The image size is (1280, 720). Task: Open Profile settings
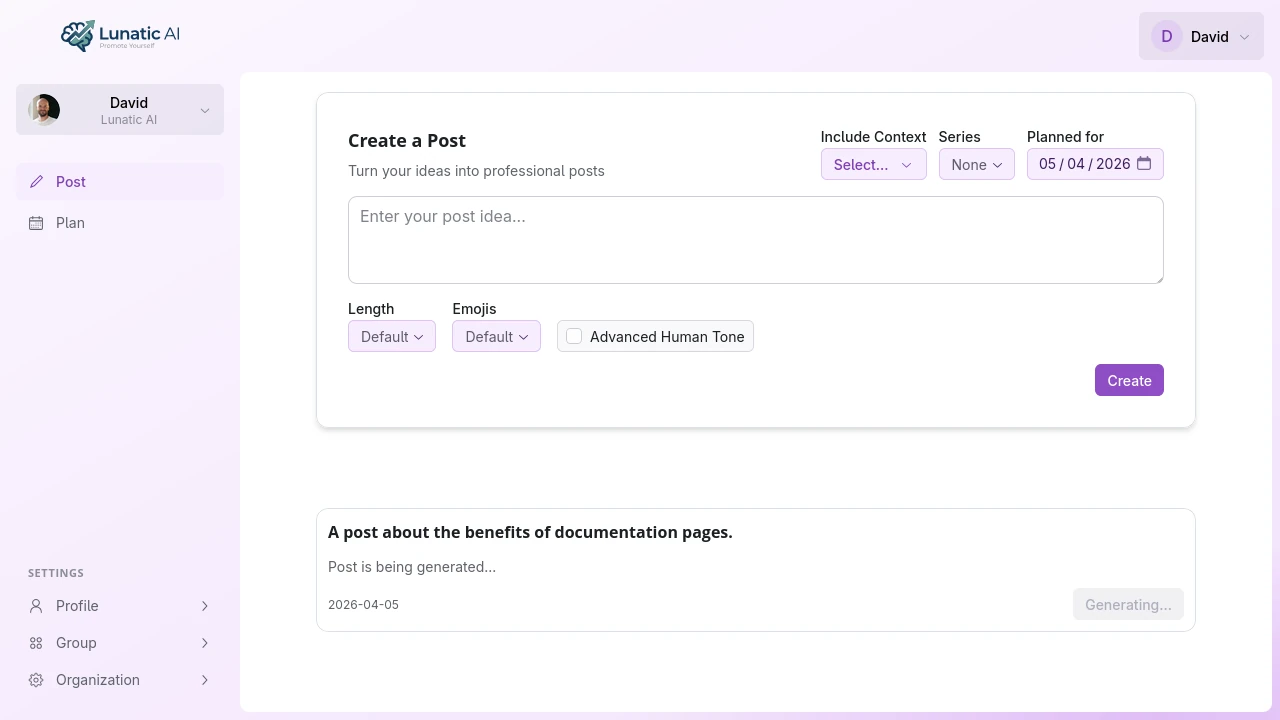[120, 605]
